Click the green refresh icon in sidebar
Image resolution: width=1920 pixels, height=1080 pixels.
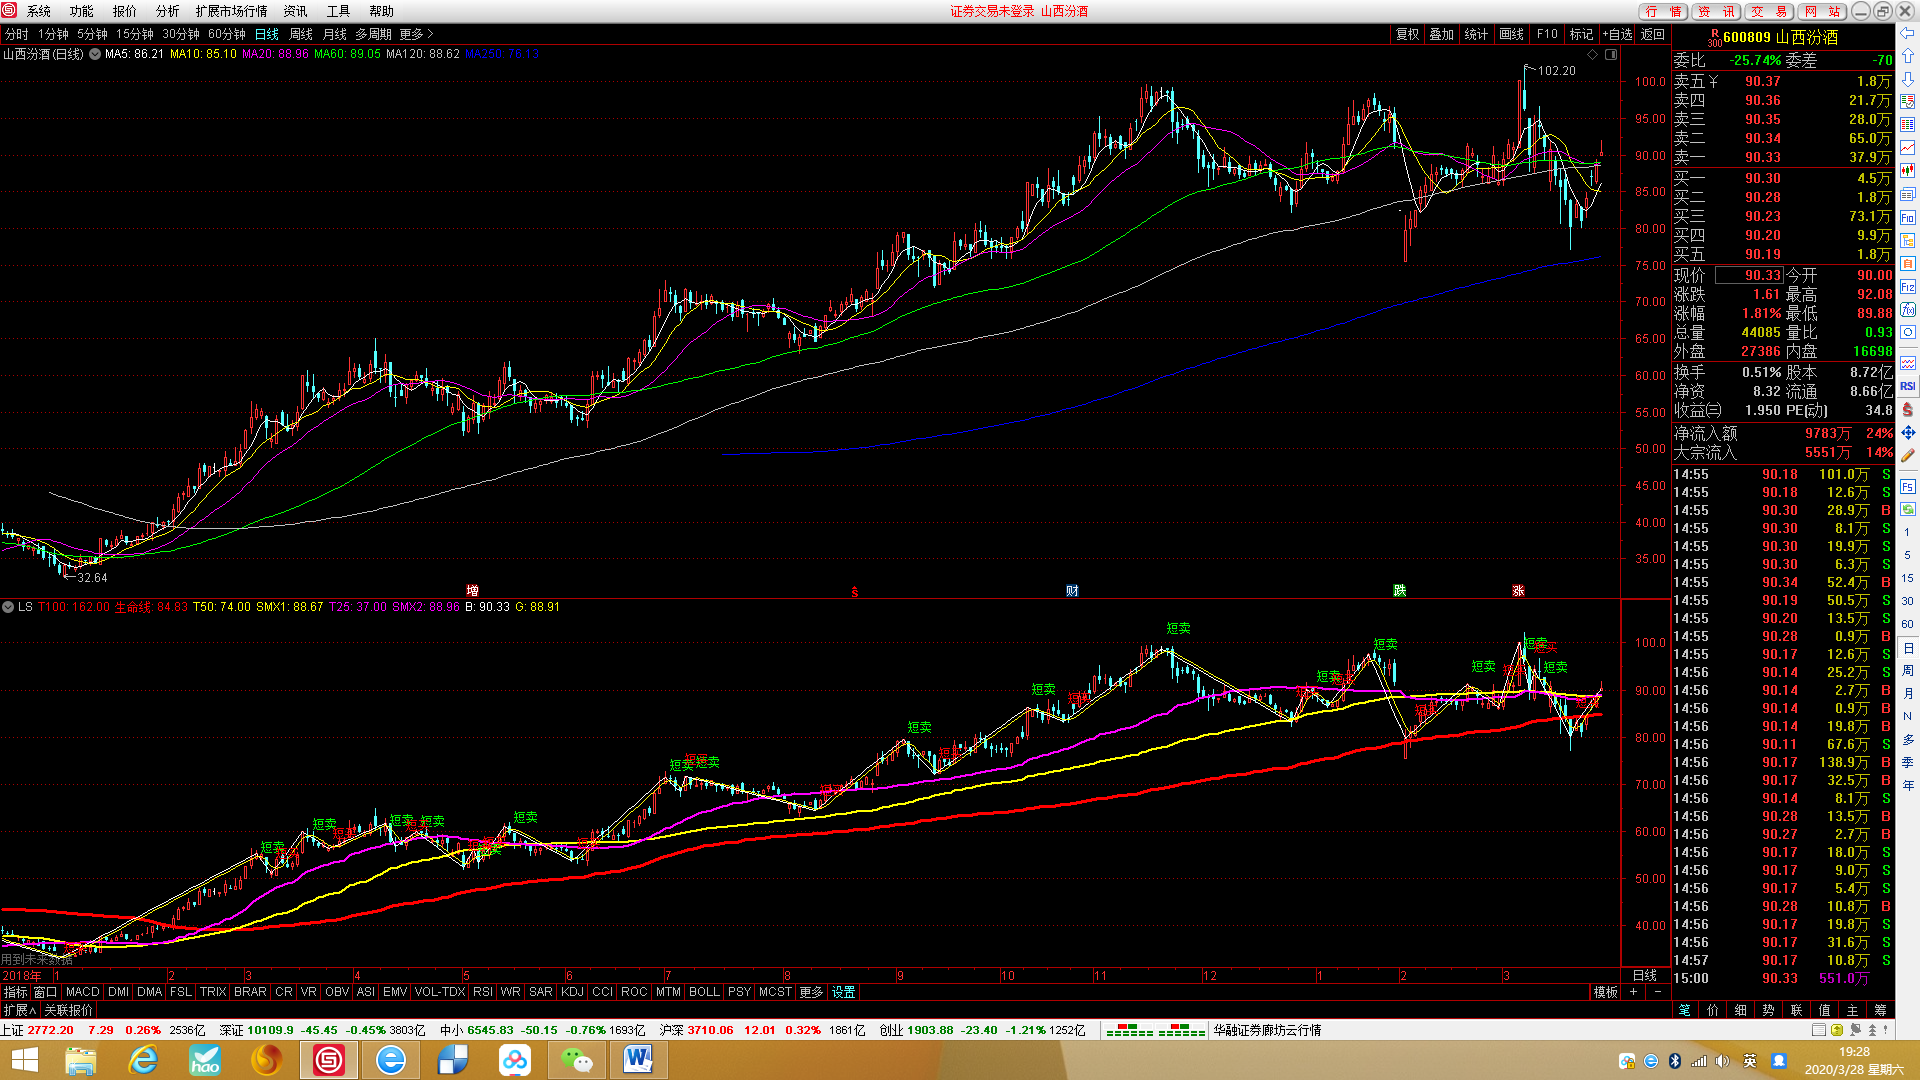click(x=1908, y=509)
